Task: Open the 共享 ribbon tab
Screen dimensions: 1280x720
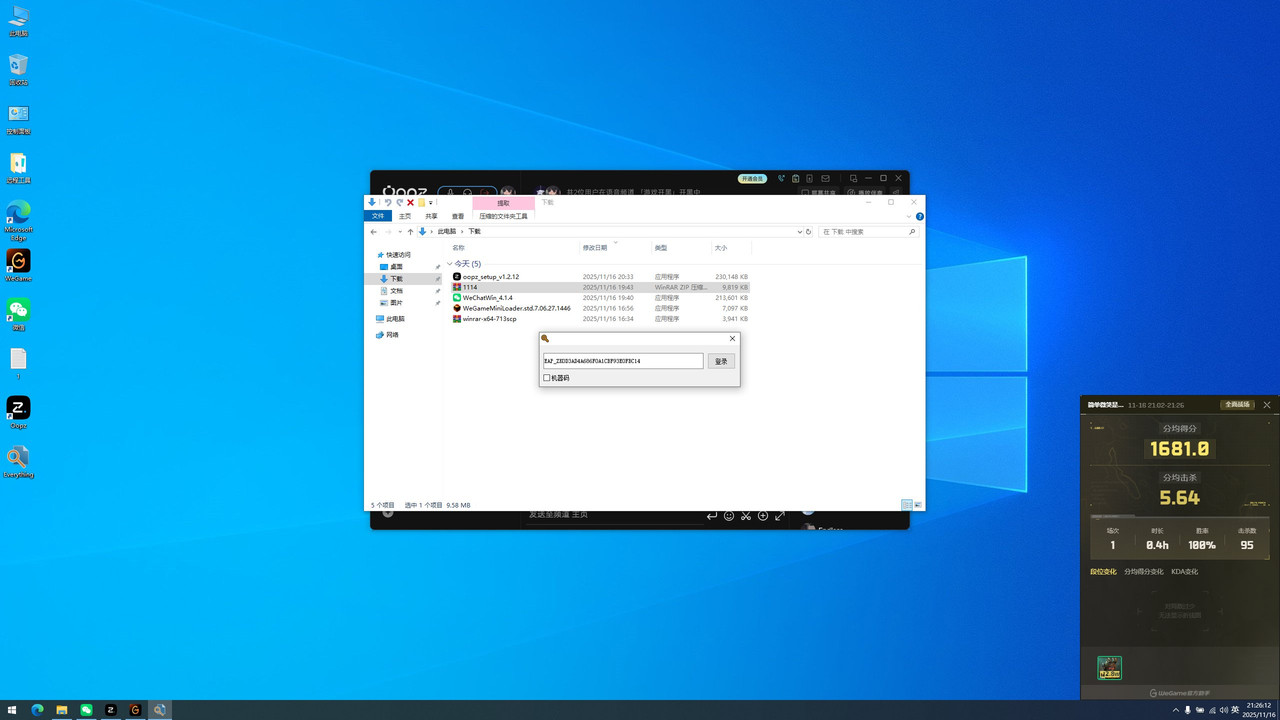Action: coord(431,216)
